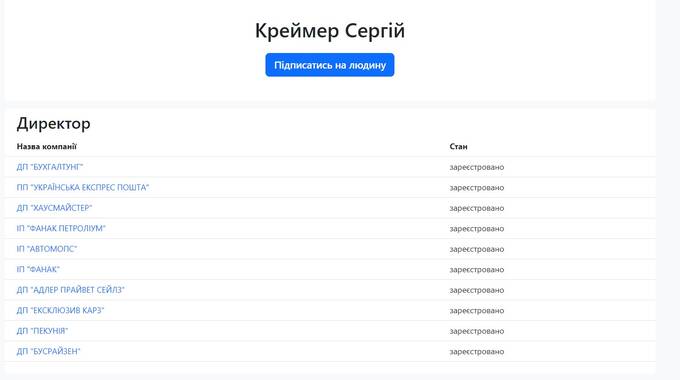Image resolution: width=680 pixels, height=380 pixels.
Task: Click зареєстровано status in АВТОМОПС row
Action: click(x=477, y=249)
